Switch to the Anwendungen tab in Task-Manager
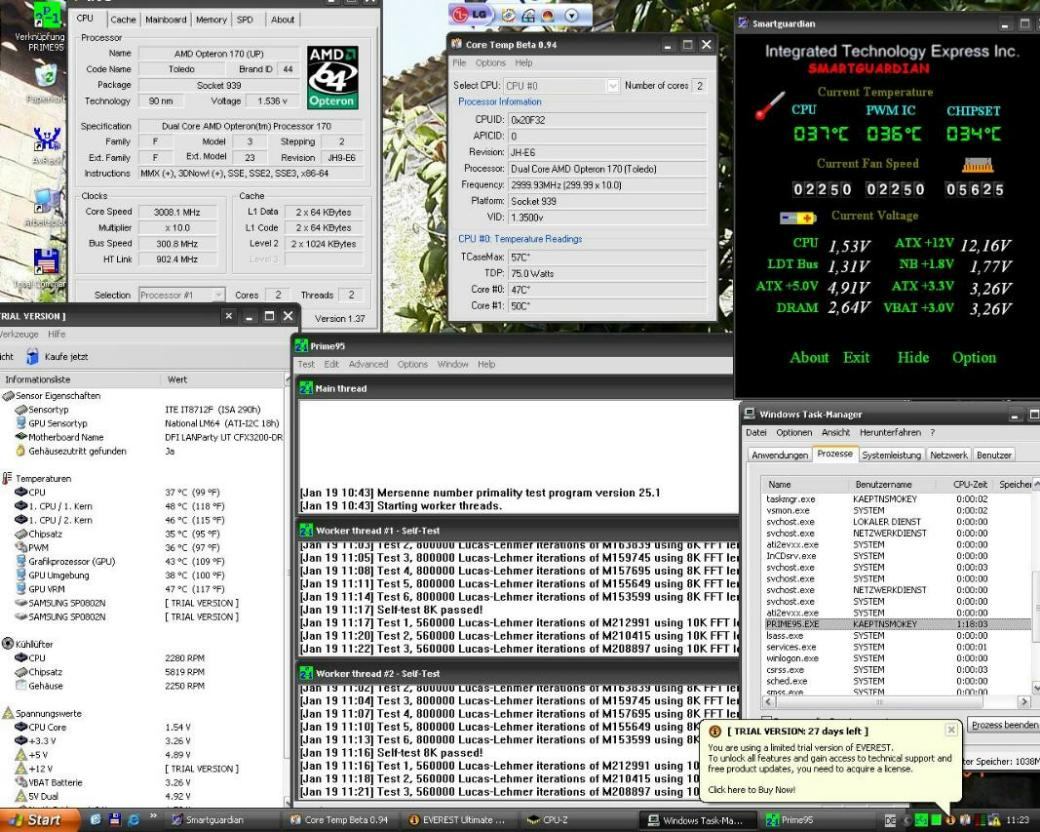Screen dimensions: 1040x832 click(779, 455)
